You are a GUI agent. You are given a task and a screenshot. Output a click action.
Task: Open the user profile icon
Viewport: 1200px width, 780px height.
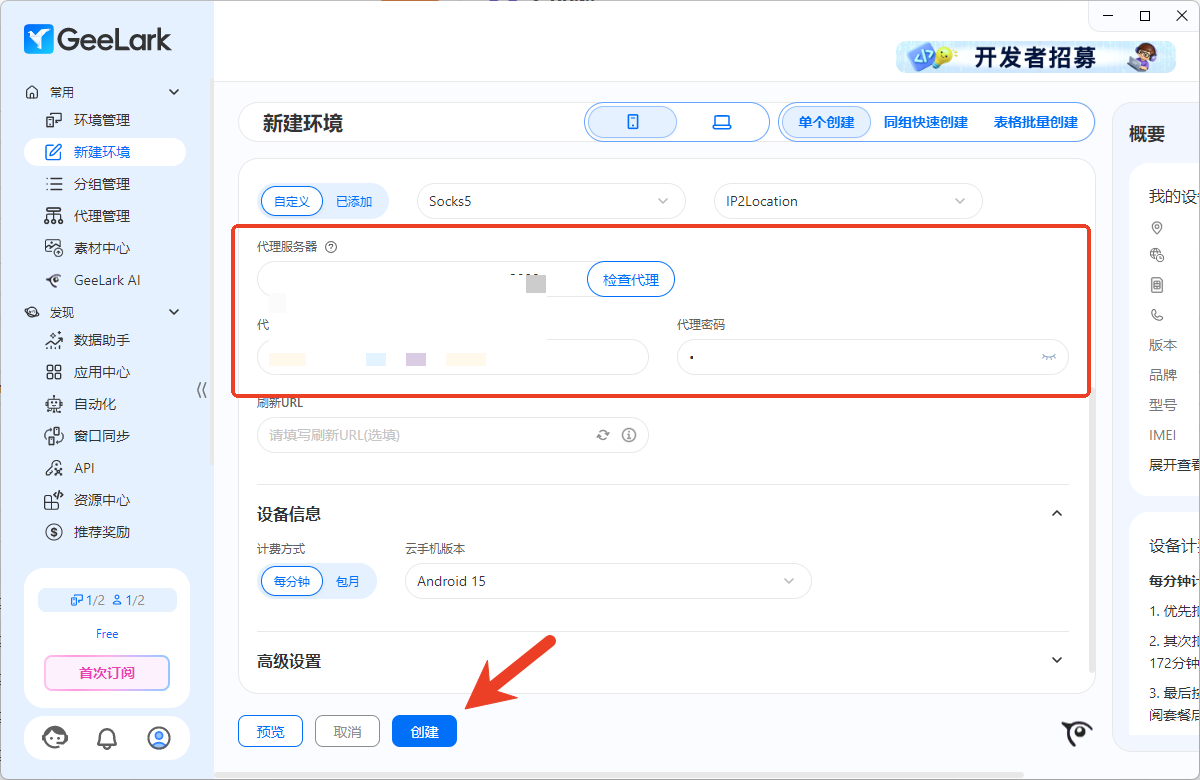159,738
